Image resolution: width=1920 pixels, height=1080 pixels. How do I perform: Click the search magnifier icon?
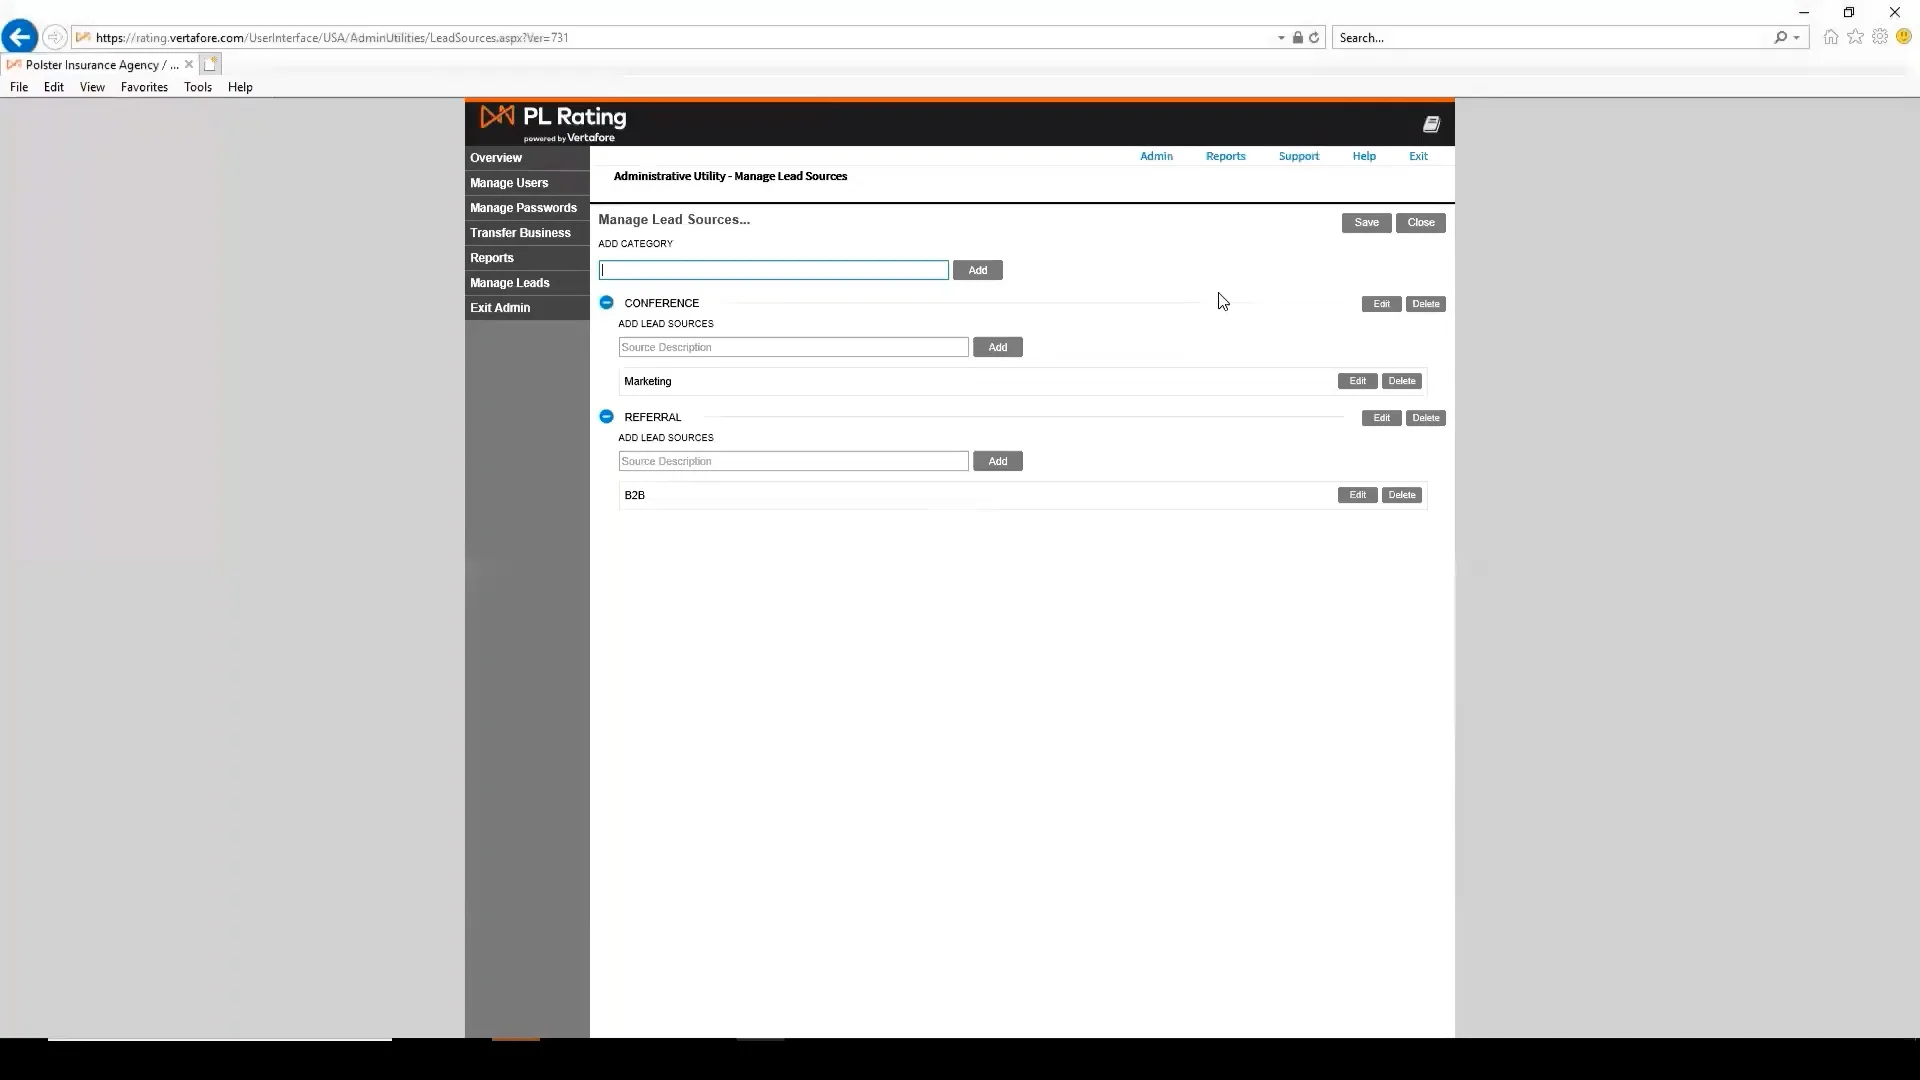pos(1780,37)
